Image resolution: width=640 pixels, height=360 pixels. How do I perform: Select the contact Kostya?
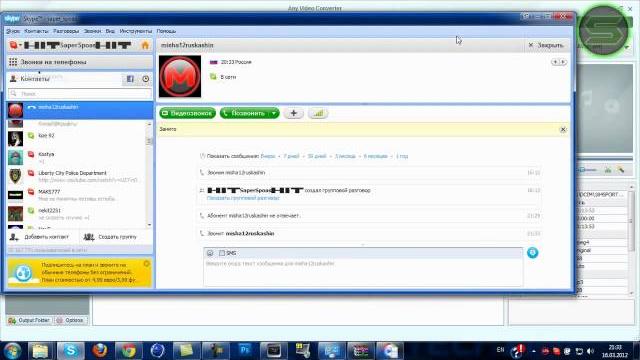tap(76, 157)
